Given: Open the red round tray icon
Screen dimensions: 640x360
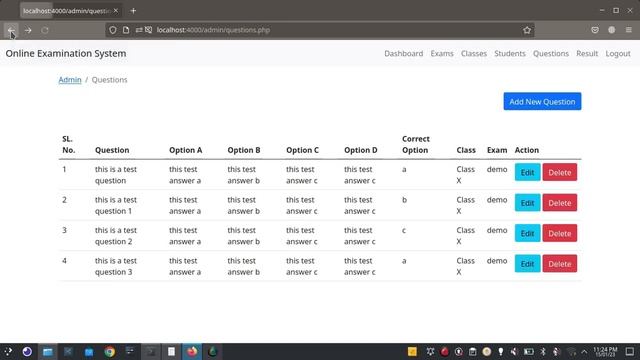Looking at the screenshot, I should click(444, 351).
